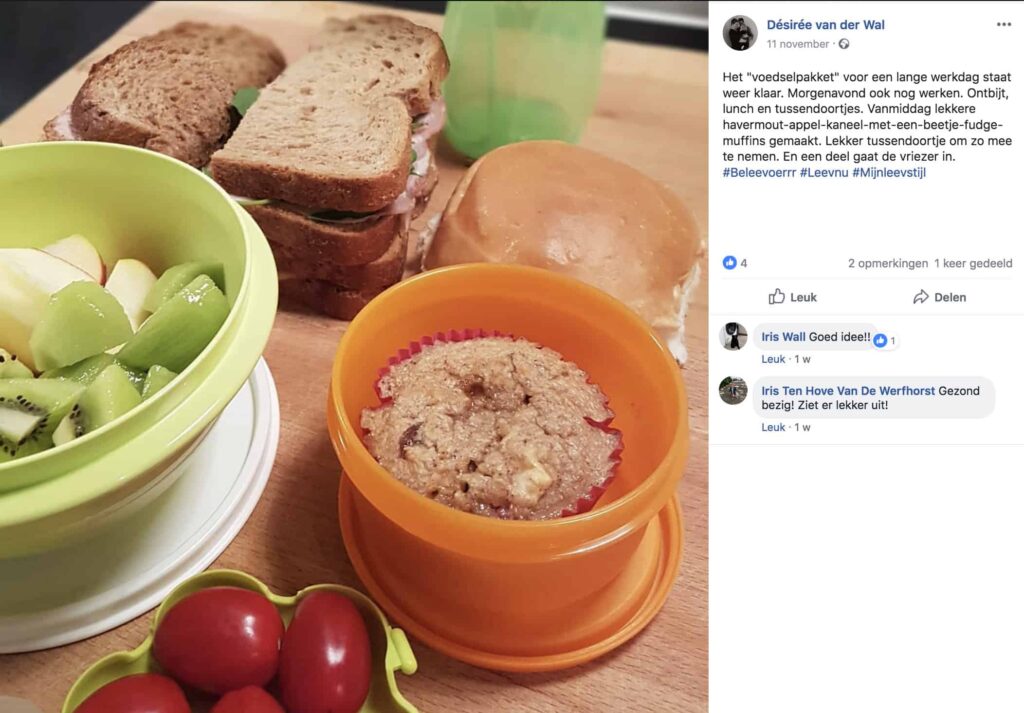Click the food photo of the post
1024x713 pixels.
coord(354,356)
